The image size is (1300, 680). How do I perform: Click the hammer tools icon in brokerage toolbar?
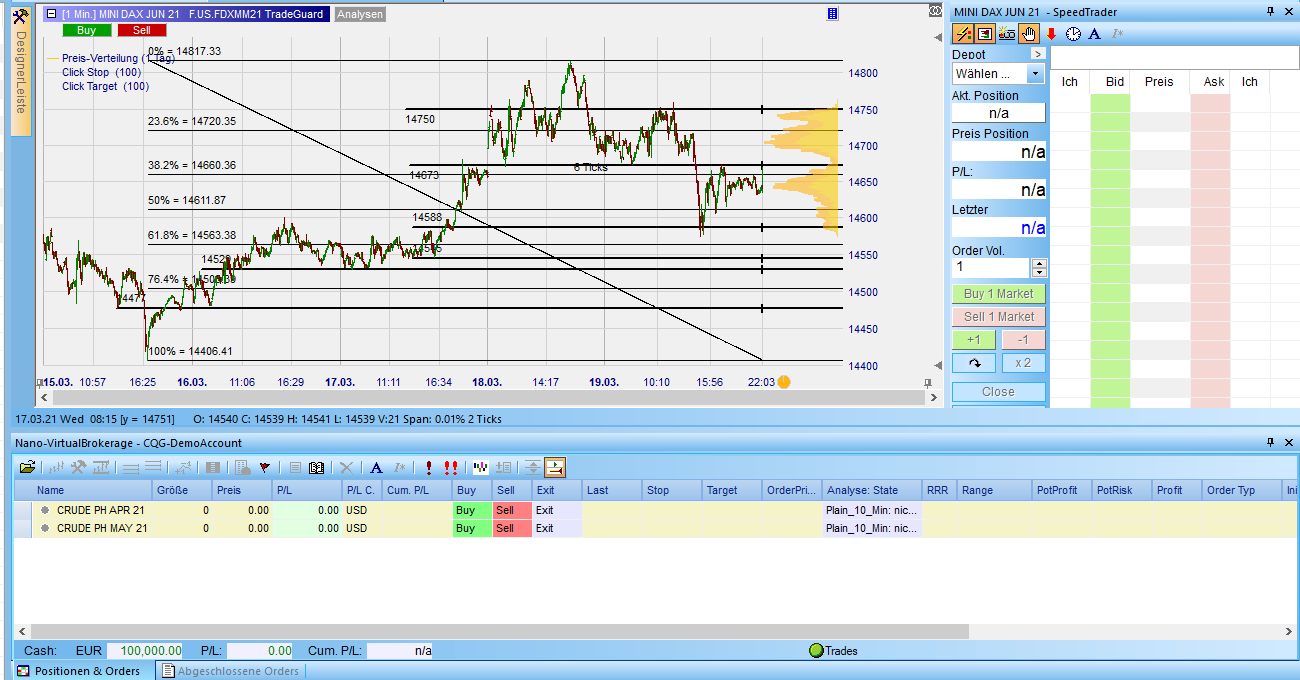[78, 467]
